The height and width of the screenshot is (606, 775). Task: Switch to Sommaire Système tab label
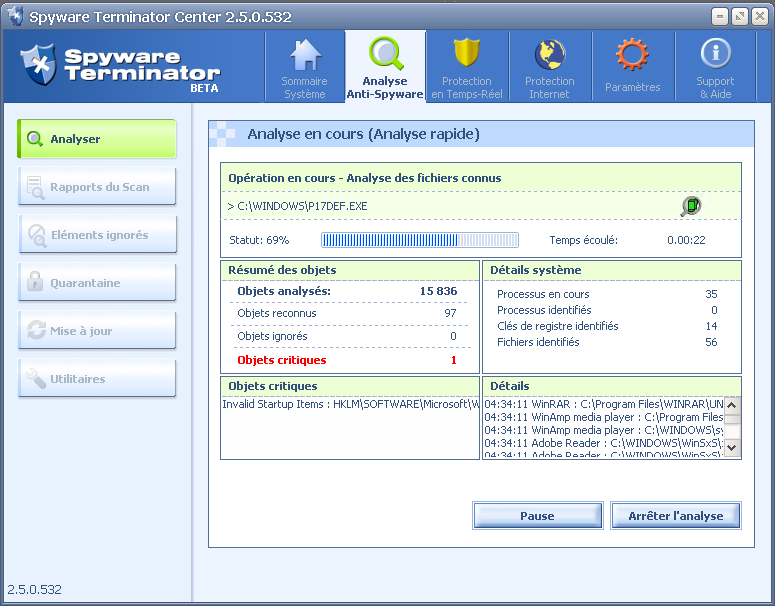point(304,87)
